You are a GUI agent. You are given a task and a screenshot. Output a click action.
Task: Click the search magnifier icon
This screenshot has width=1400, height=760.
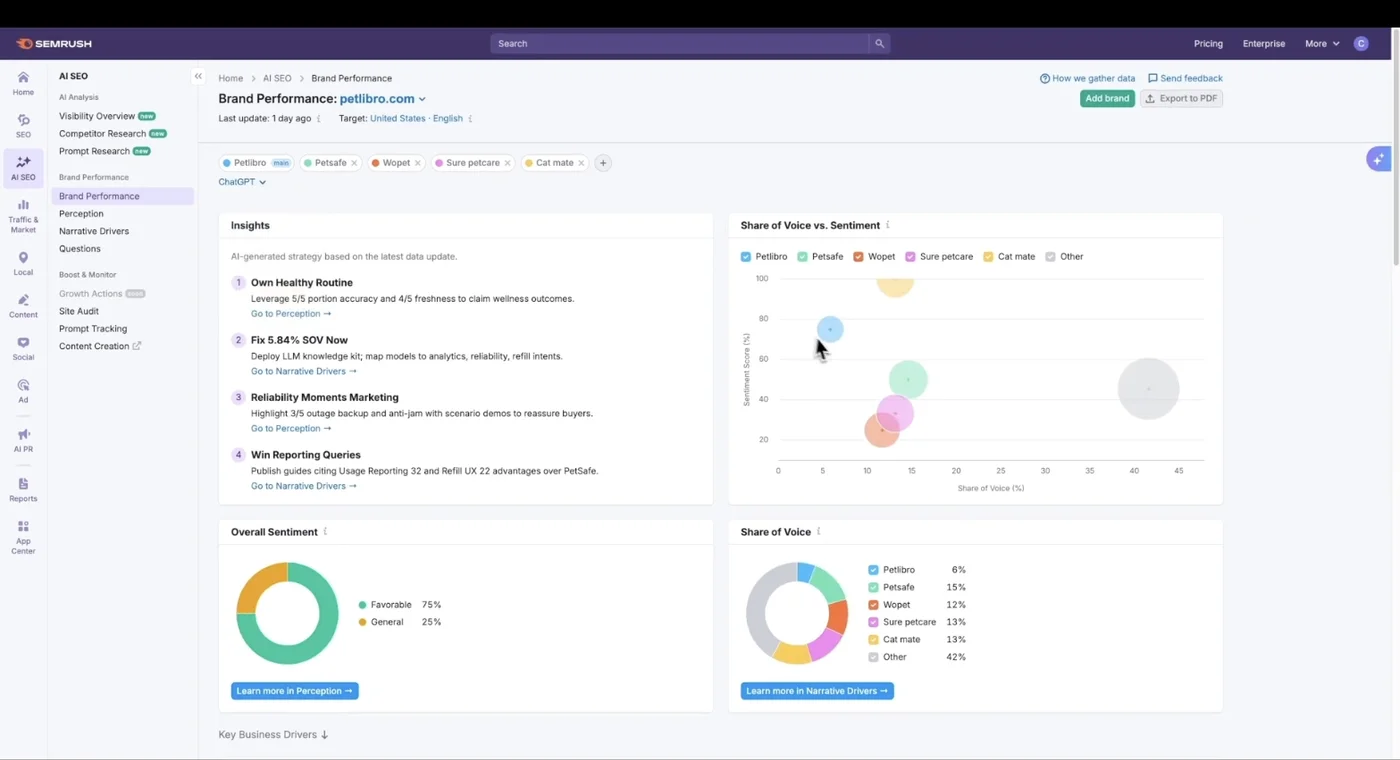pos(879,44)
